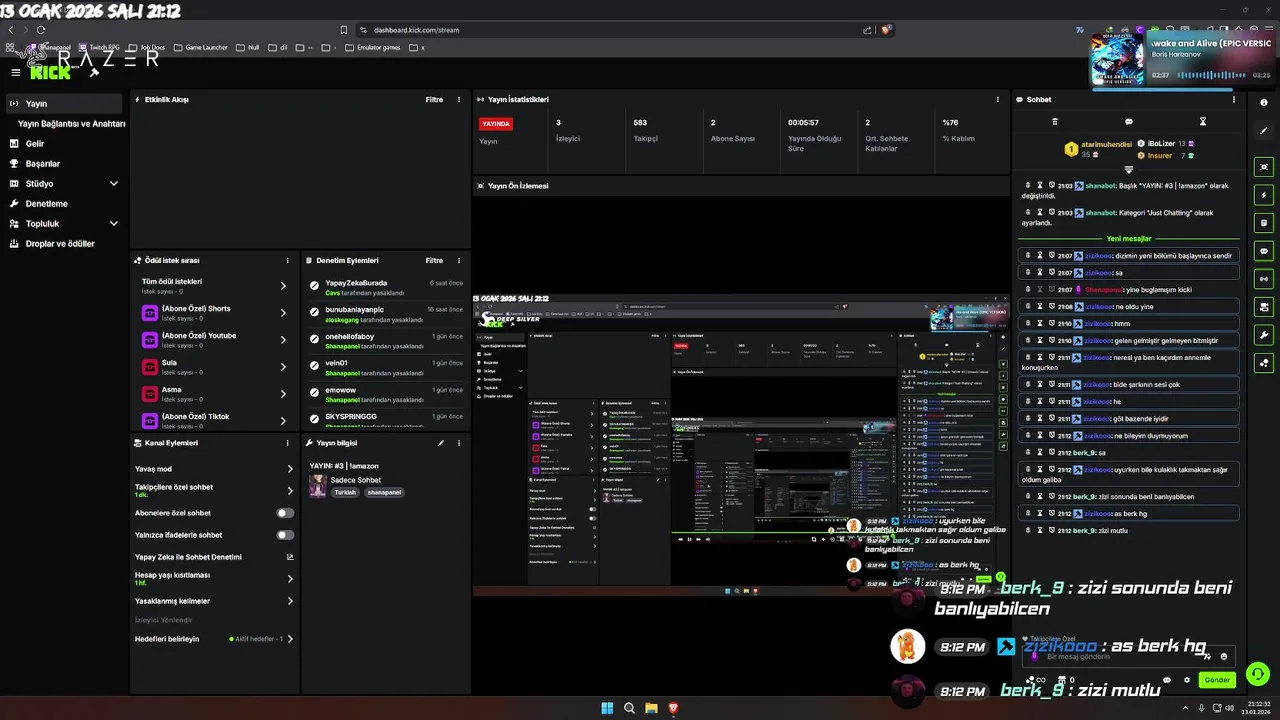Image resolution: width=1280 pixels, height=720 pixels.
Task: Open Yasaklanmış kelimeler settings
Action: point(214,601)
